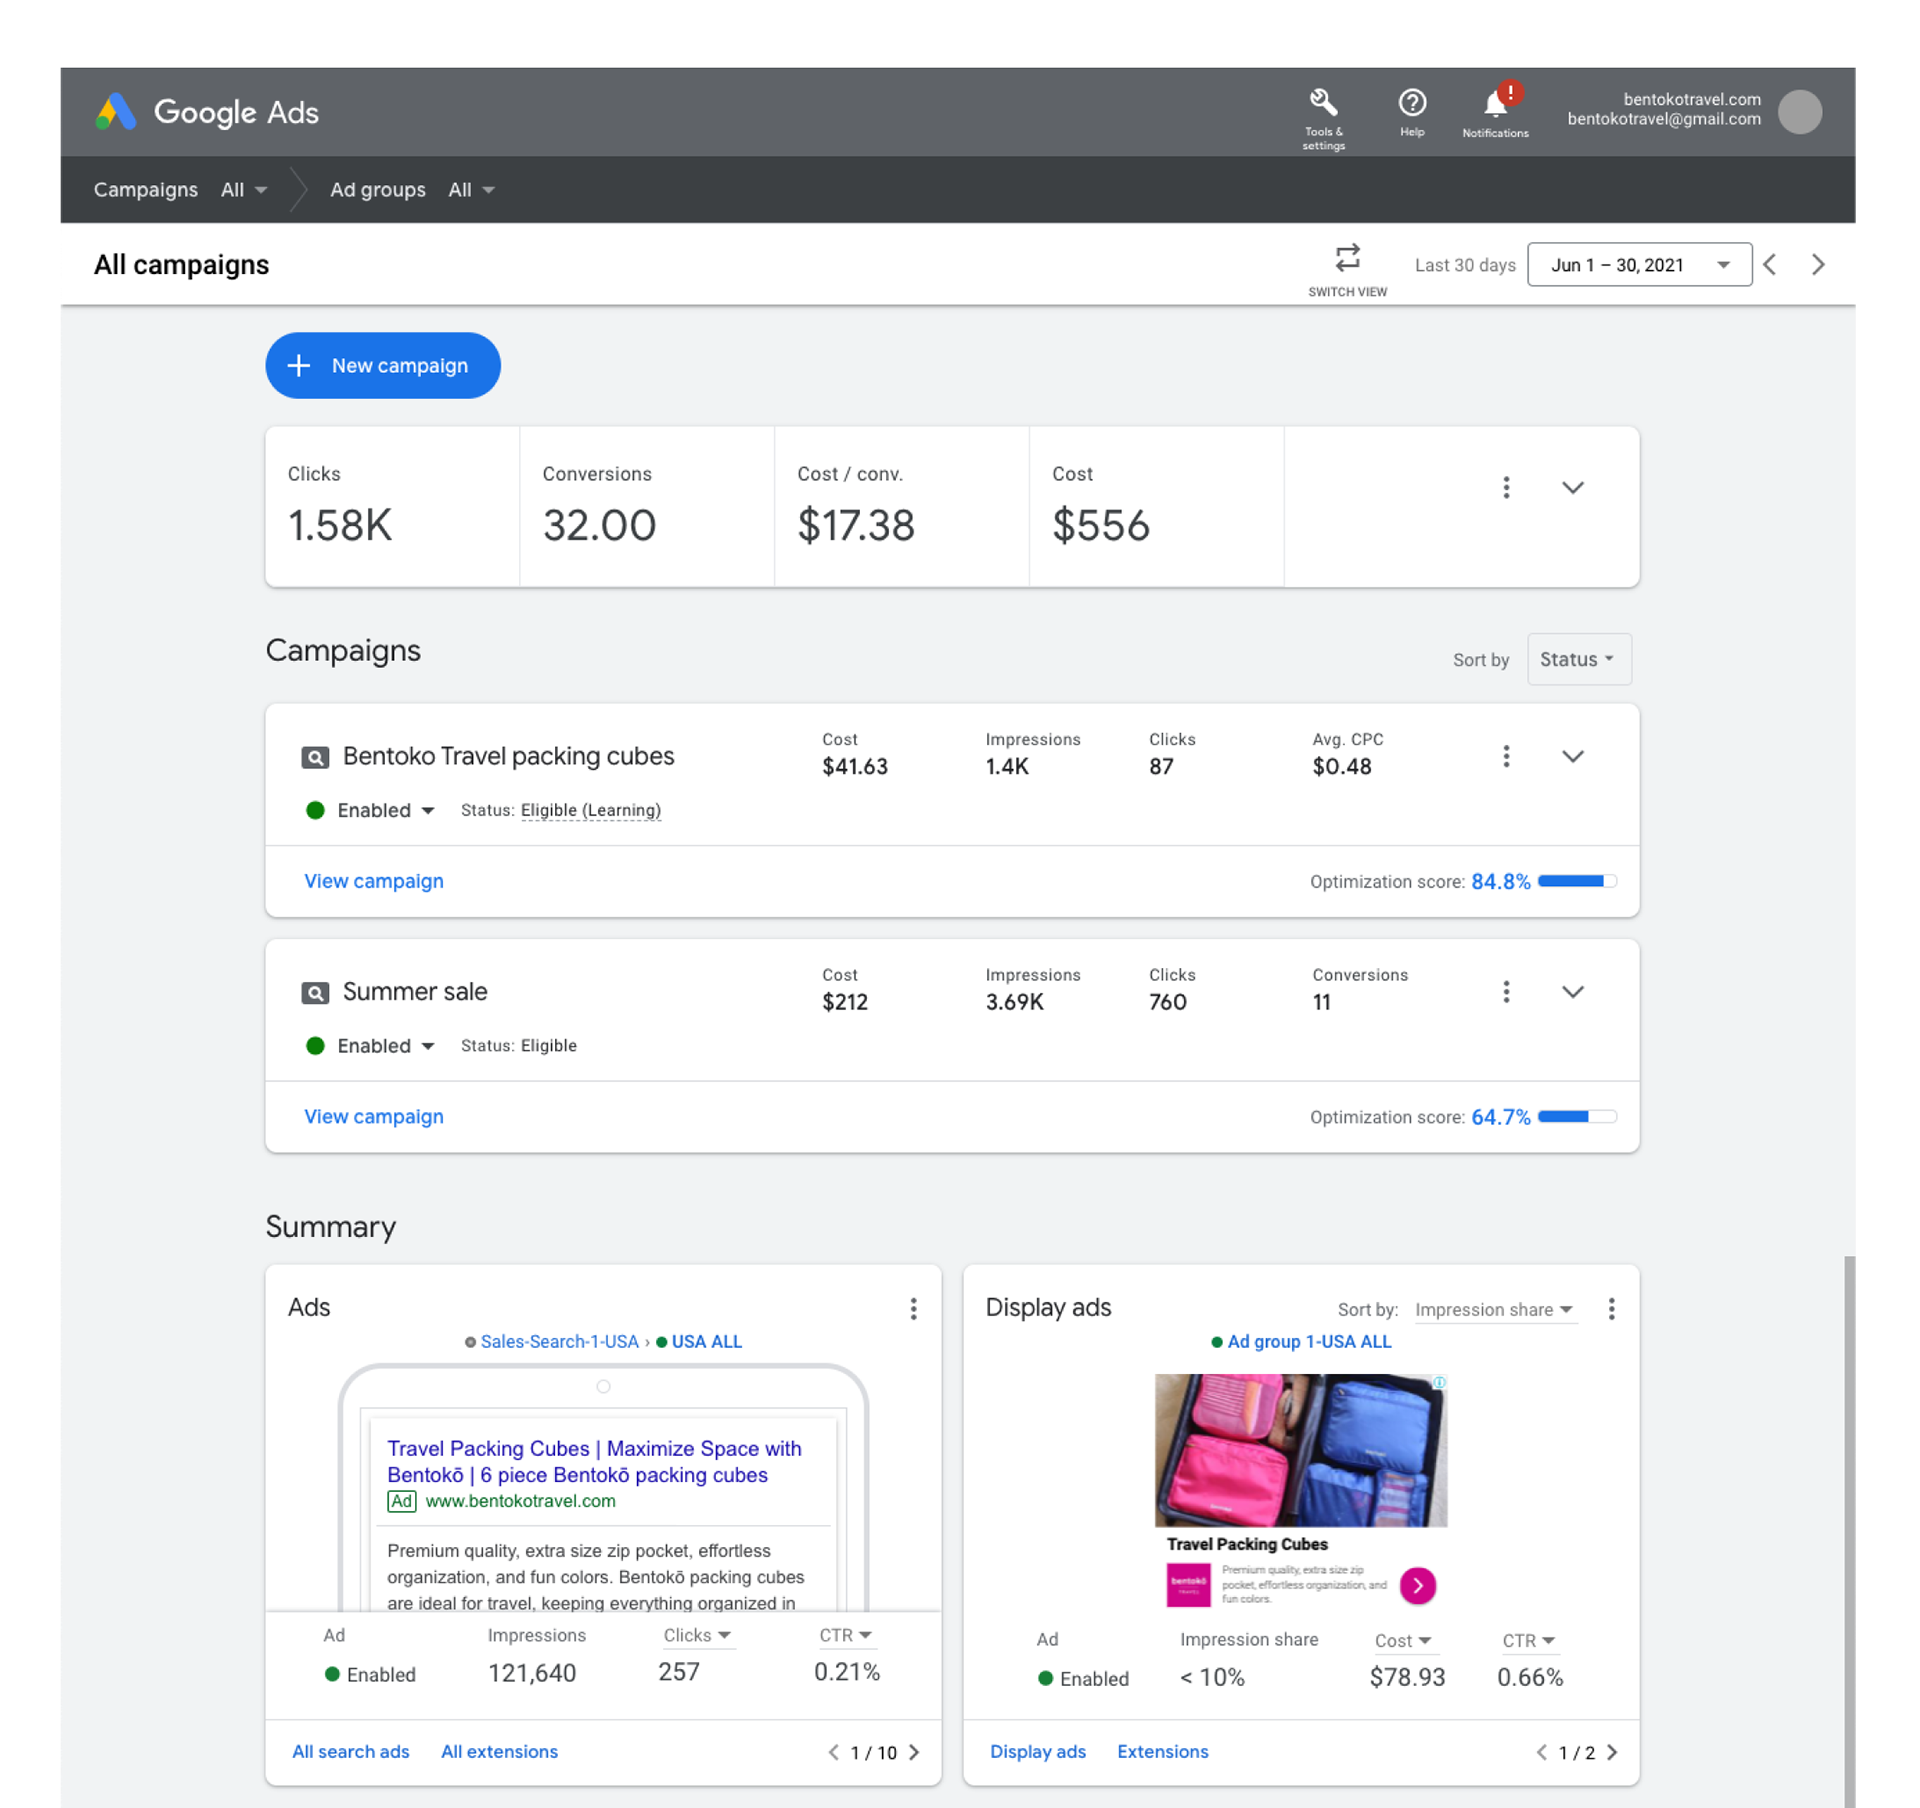Click the travel packing cubes display image
1920x1808 pixels.
[1301, 1450]
